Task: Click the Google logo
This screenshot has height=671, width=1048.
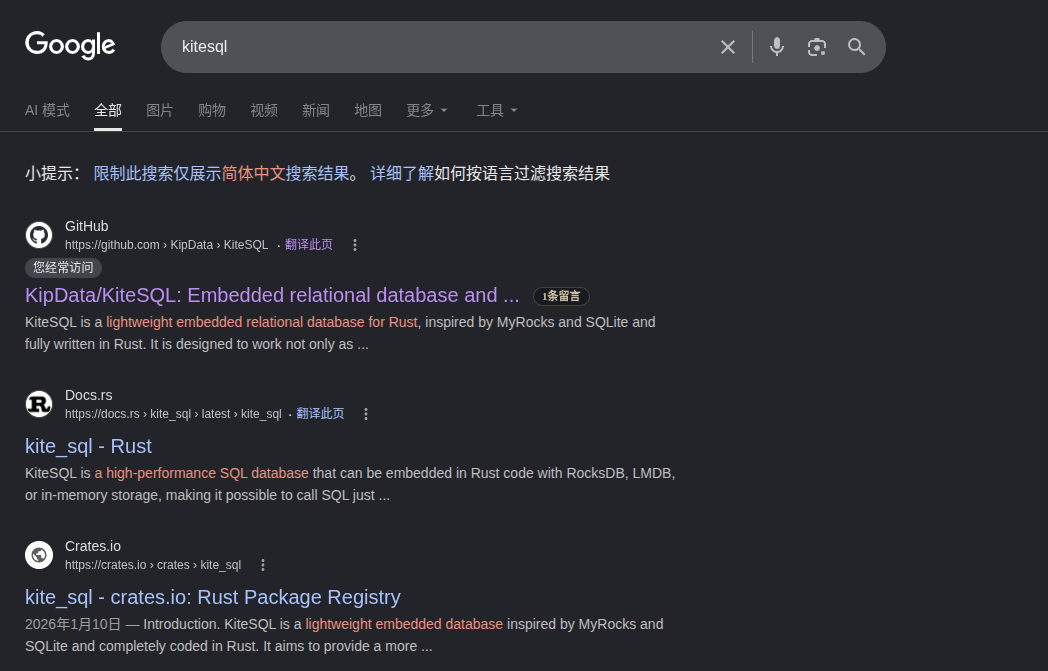Action: click(x=70, y=45)
